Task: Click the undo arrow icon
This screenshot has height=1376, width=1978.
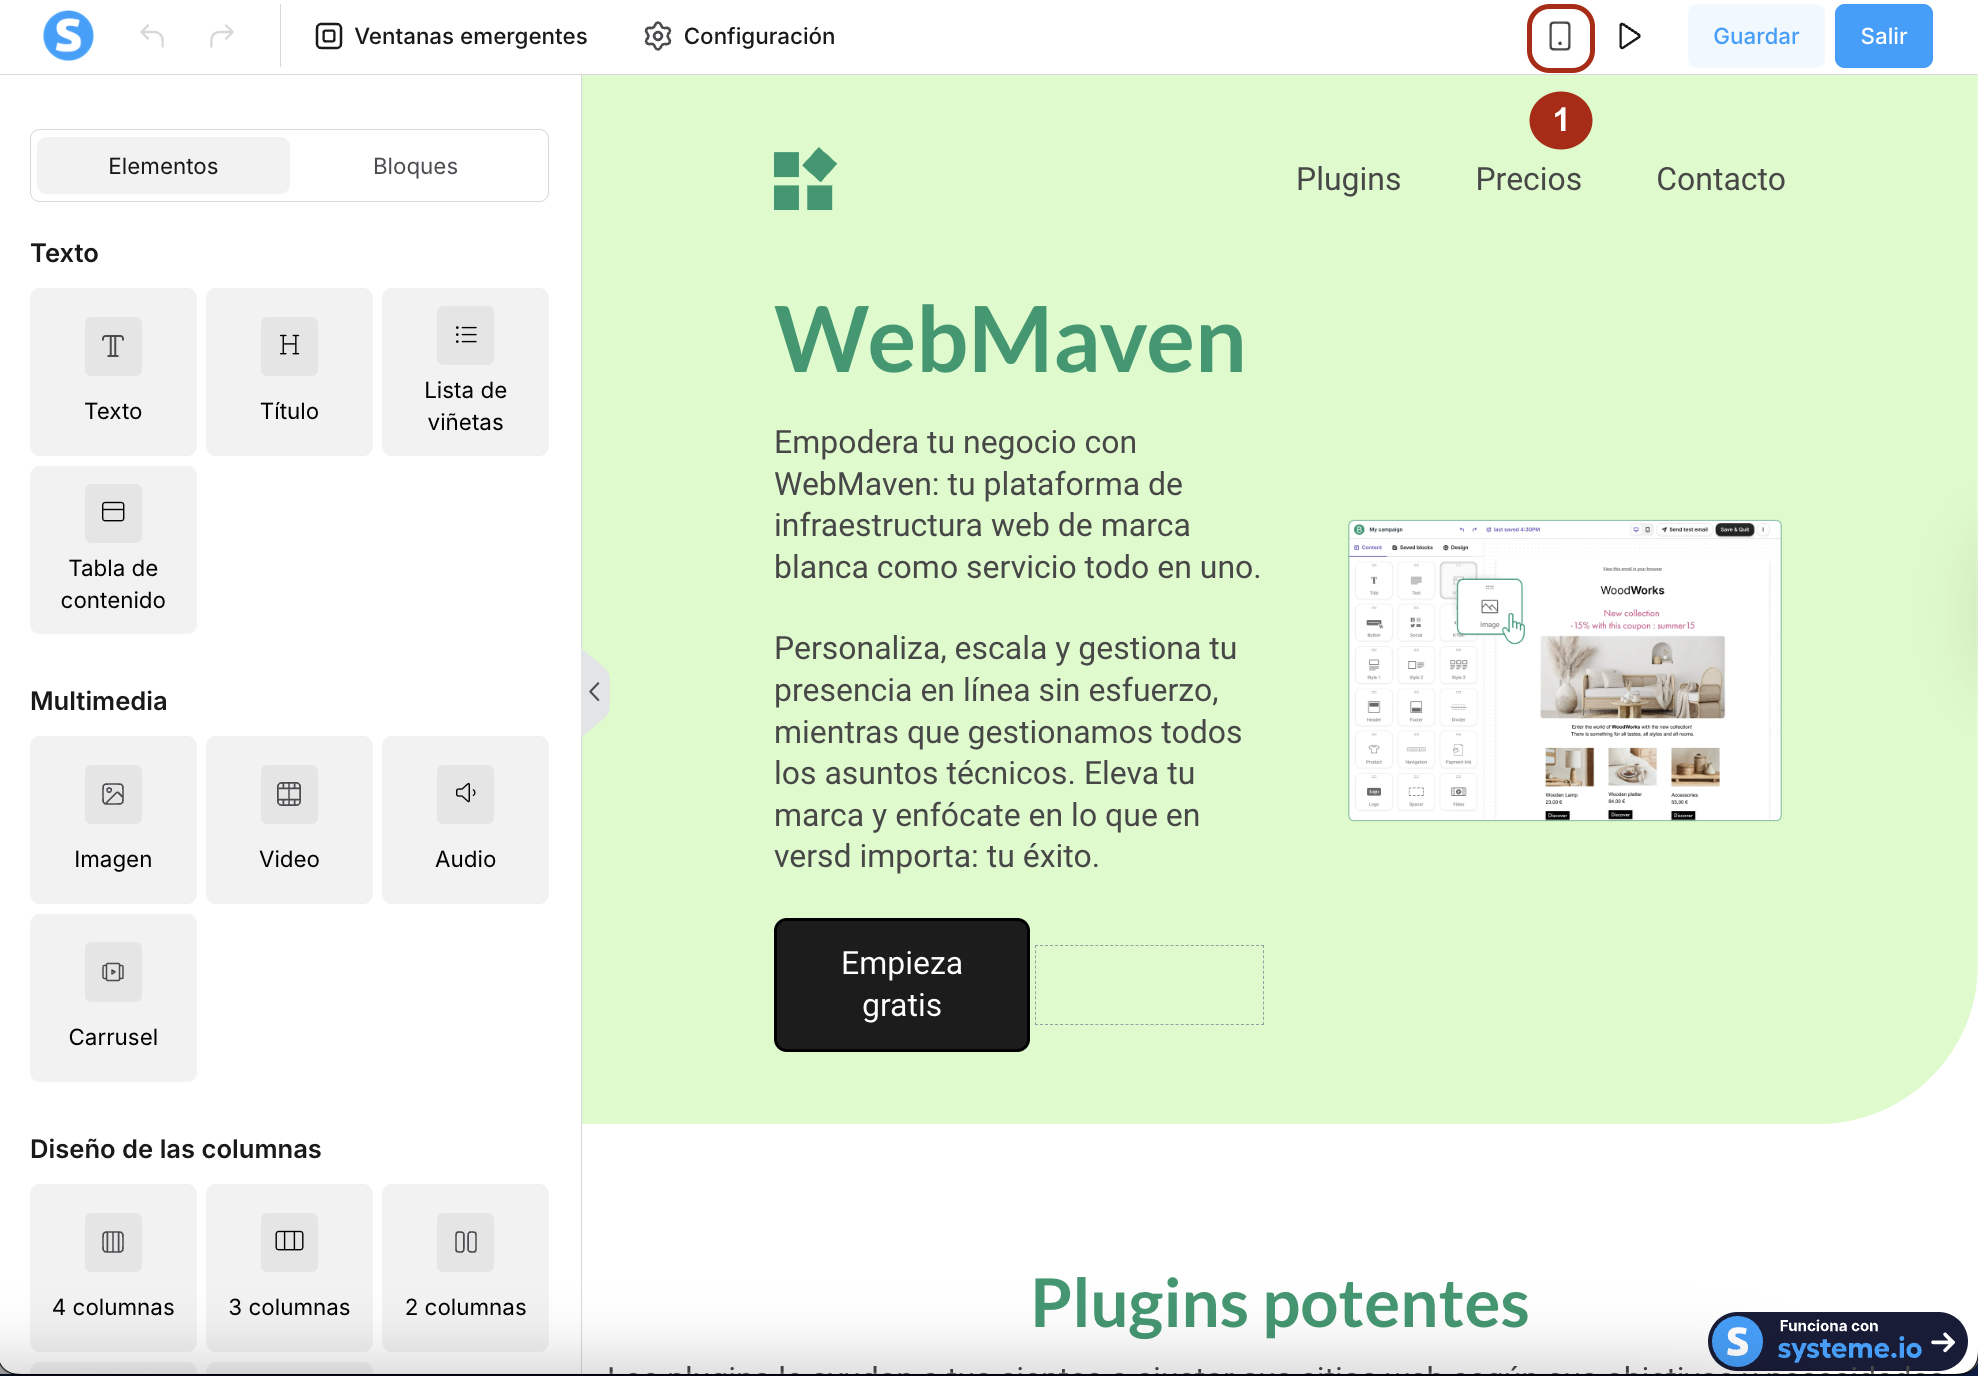Action: click(152, 37)
